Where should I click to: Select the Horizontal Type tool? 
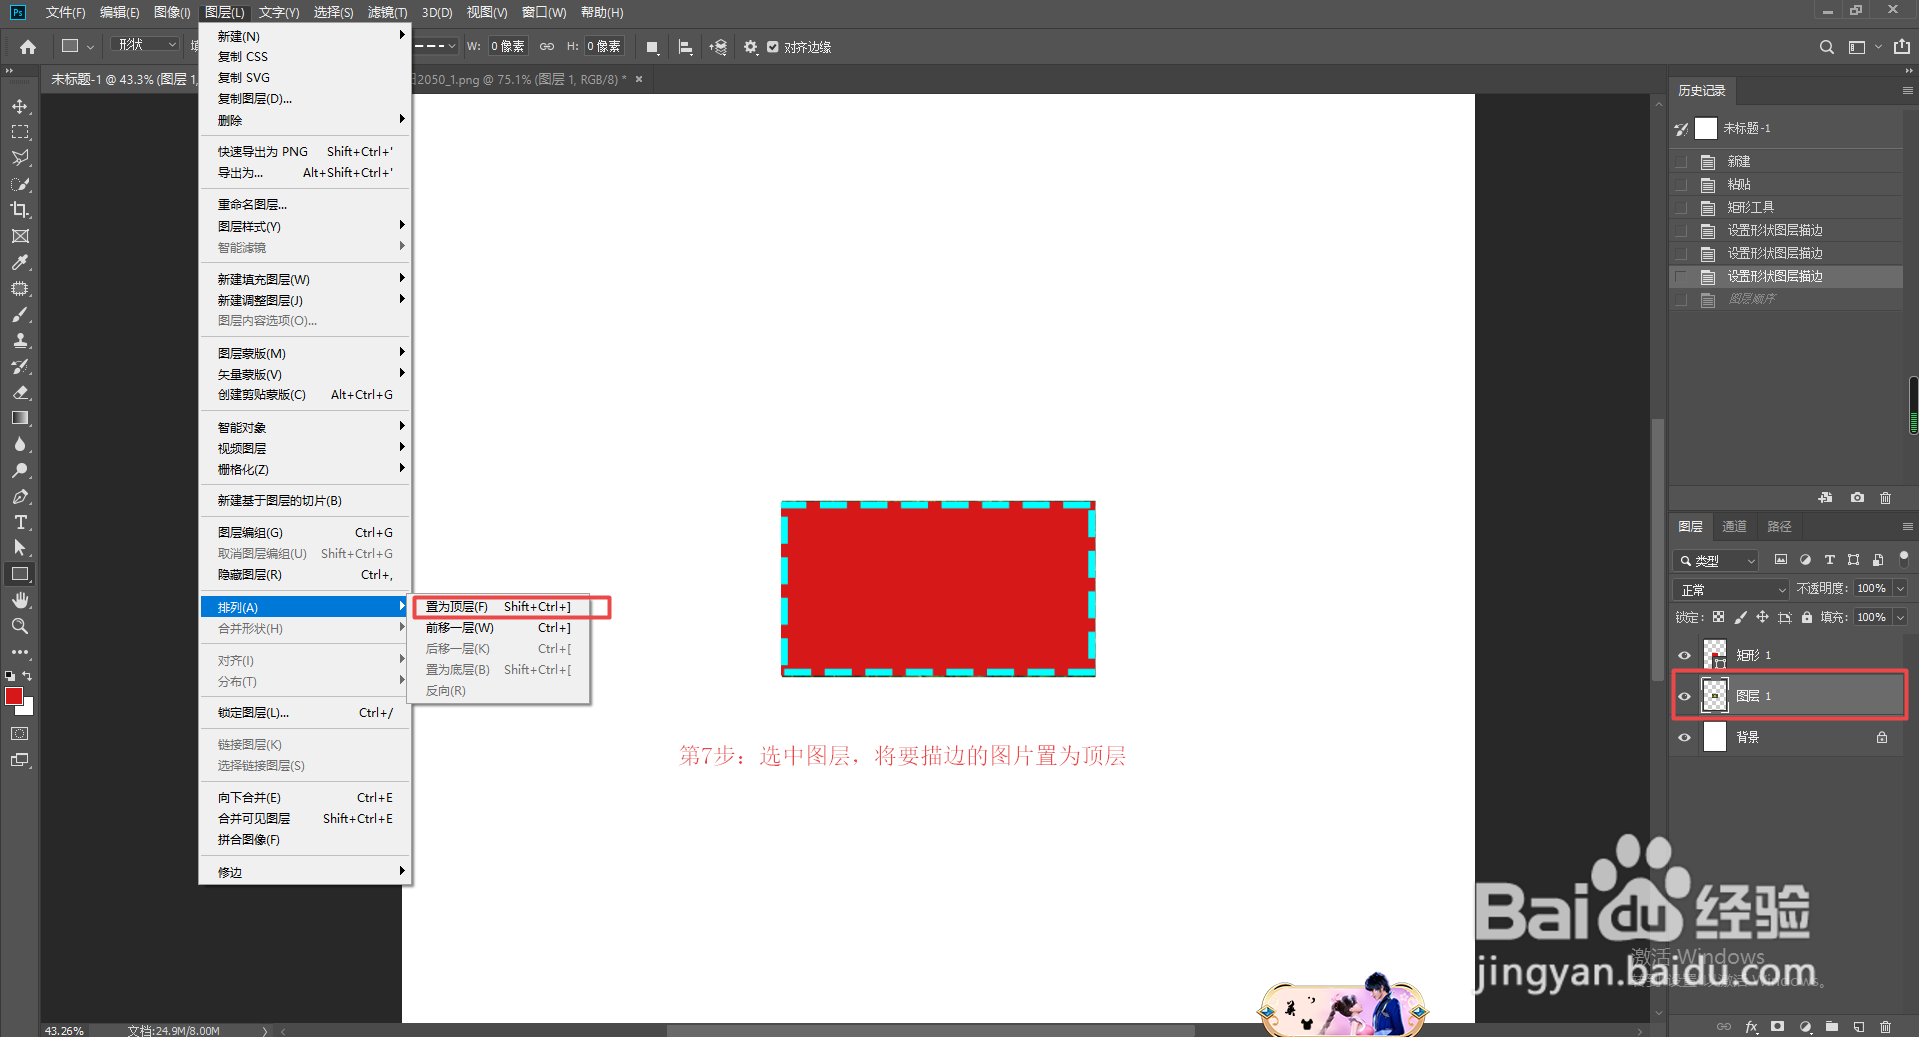(20, 522)
